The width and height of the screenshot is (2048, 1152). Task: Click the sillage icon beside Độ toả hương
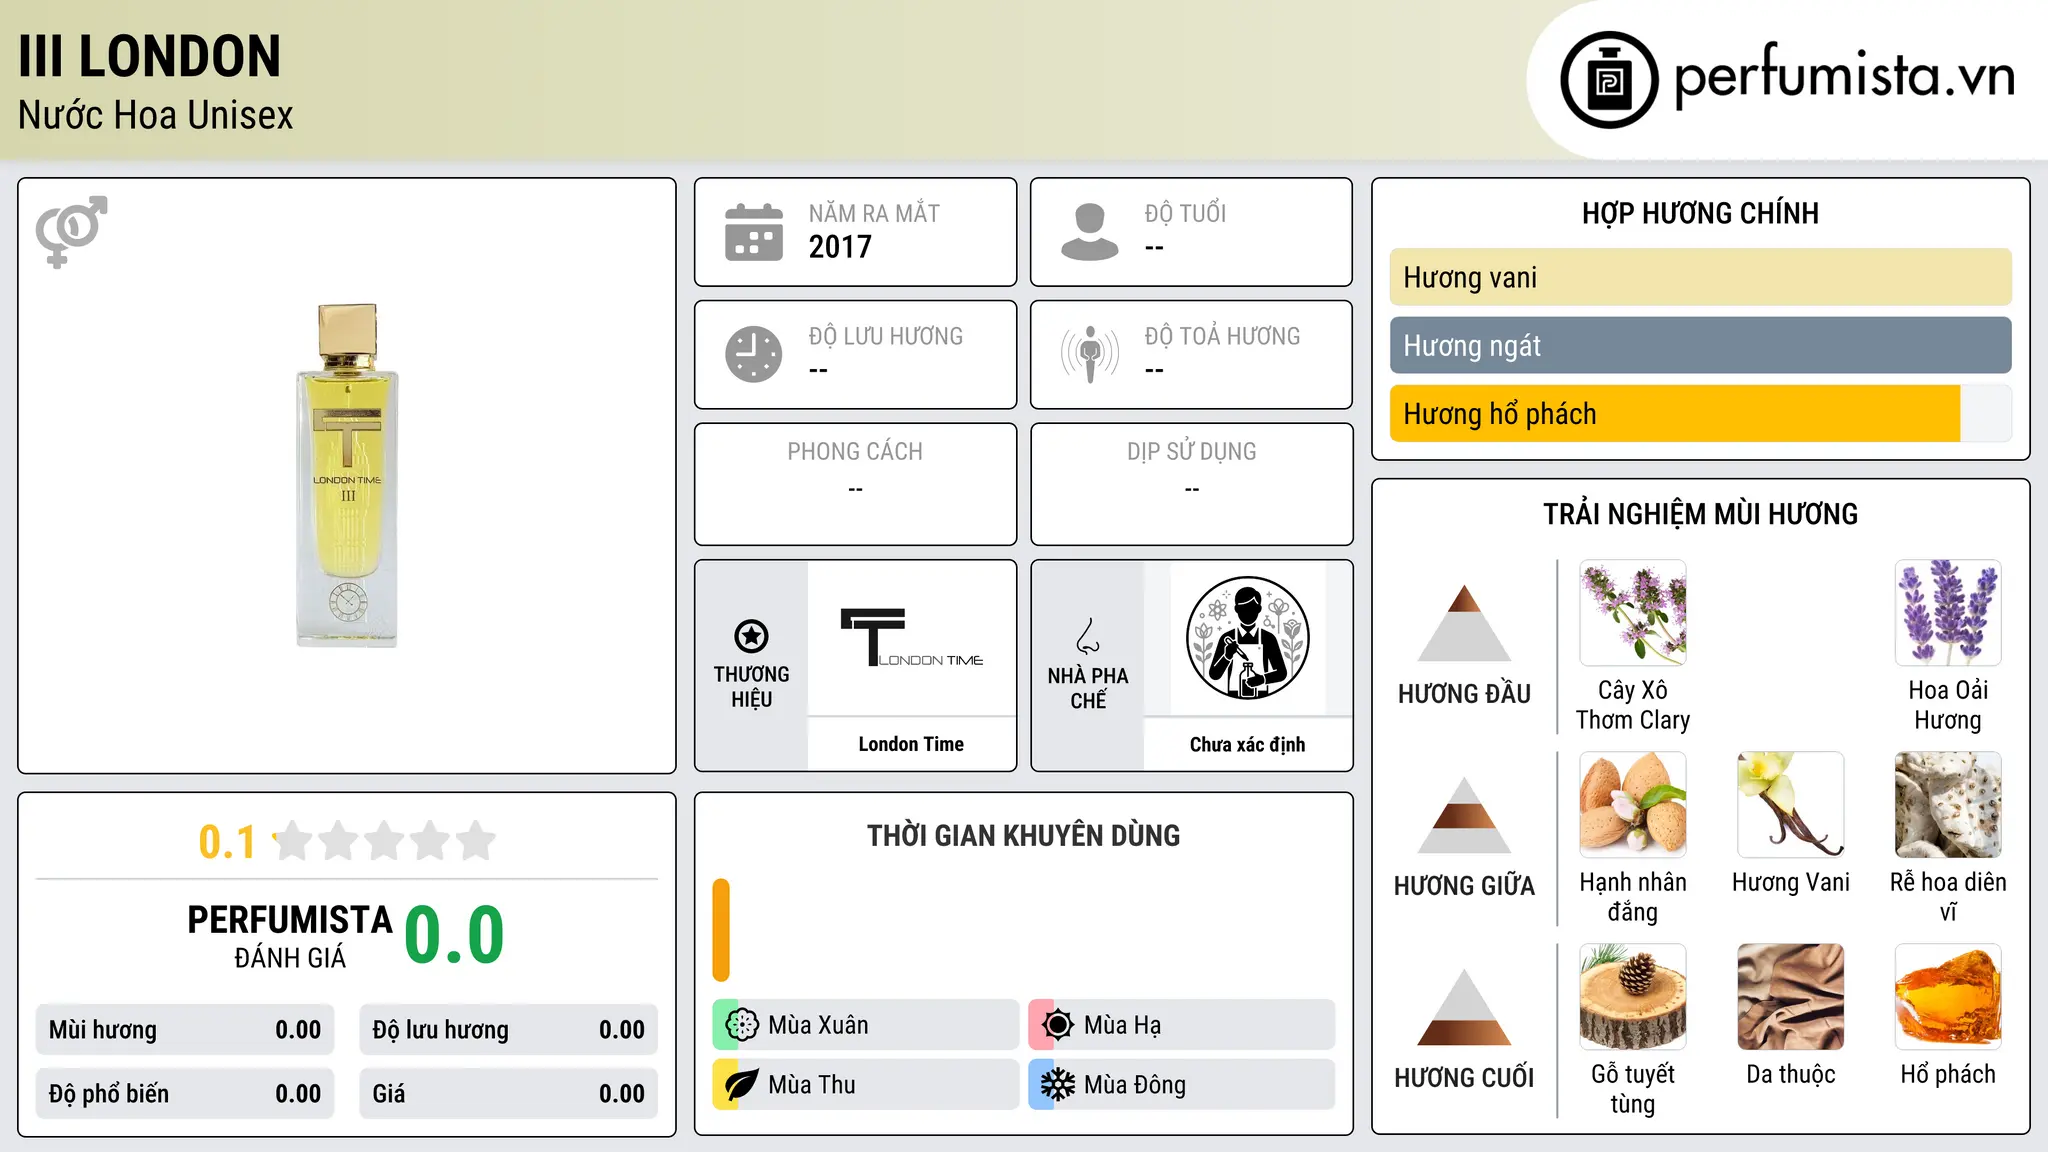pyautogui.click(x=1090, y=354)
